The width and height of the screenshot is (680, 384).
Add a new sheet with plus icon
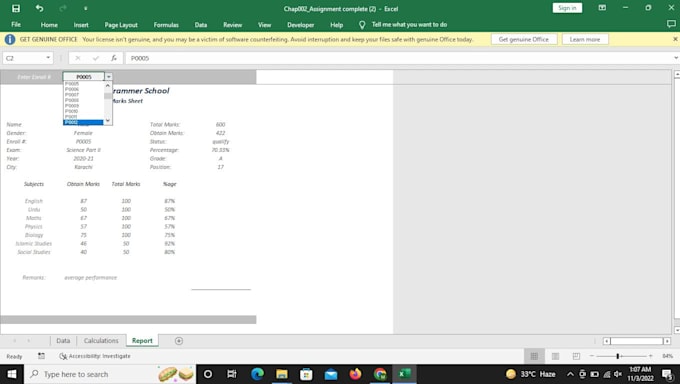pyautogui.click(x=179, y=341)
